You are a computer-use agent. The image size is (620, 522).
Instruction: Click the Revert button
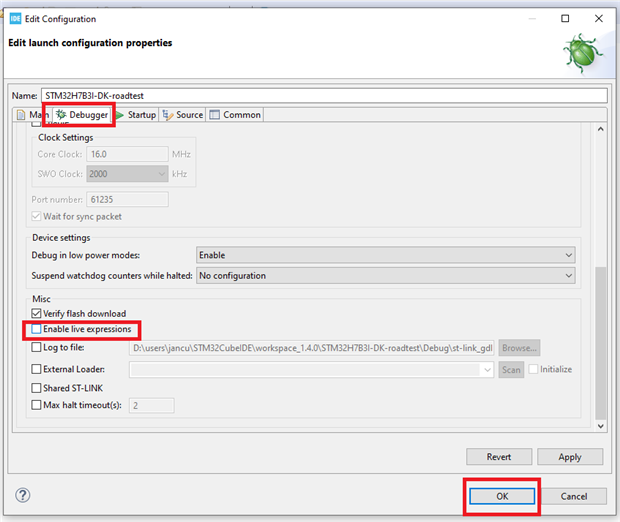499,457
